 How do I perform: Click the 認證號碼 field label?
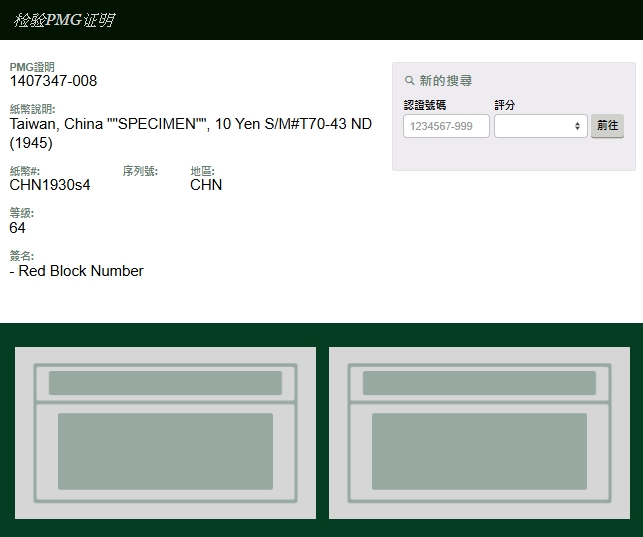pyautogui.click(x=425, y=105)
